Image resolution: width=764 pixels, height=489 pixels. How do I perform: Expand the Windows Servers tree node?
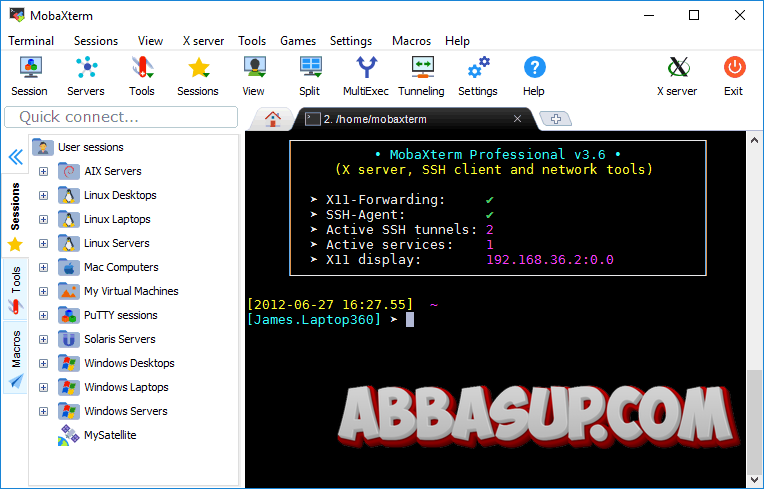[43, 411]
